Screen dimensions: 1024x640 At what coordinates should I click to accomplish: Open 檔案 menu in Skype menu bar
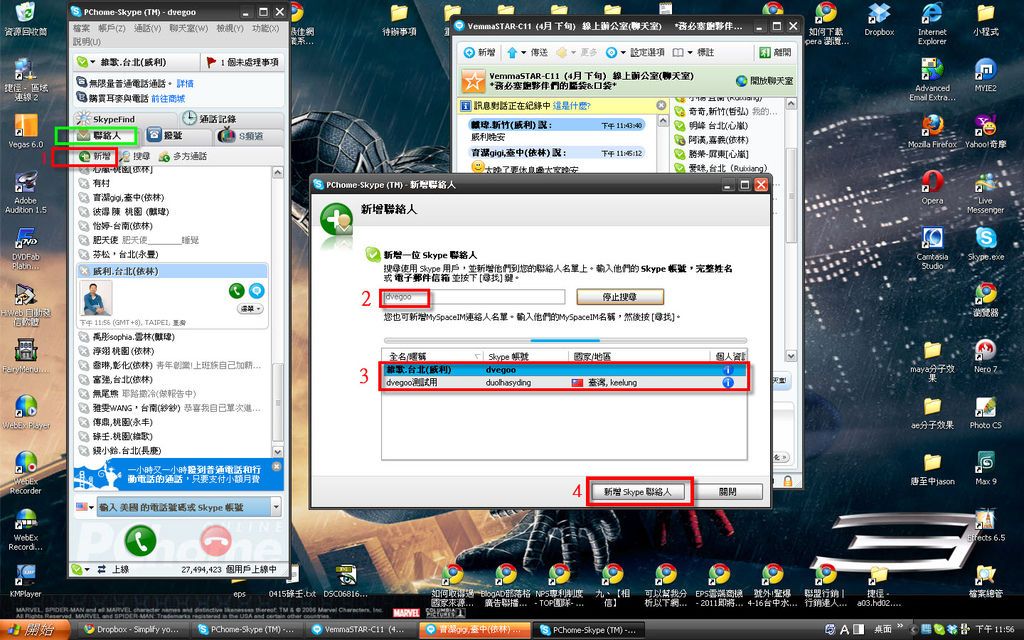[82, 29]
